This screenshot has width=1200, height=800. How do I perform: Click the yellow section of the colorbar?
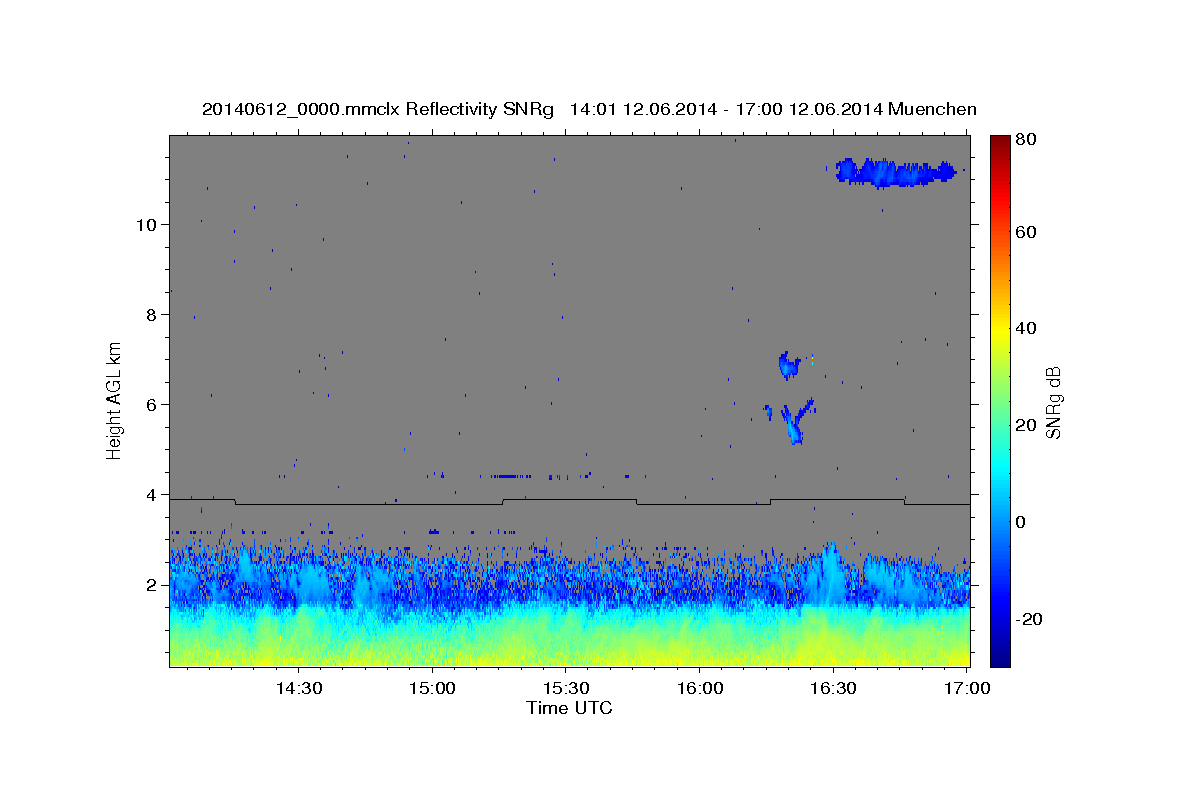tap(1000, 328)
